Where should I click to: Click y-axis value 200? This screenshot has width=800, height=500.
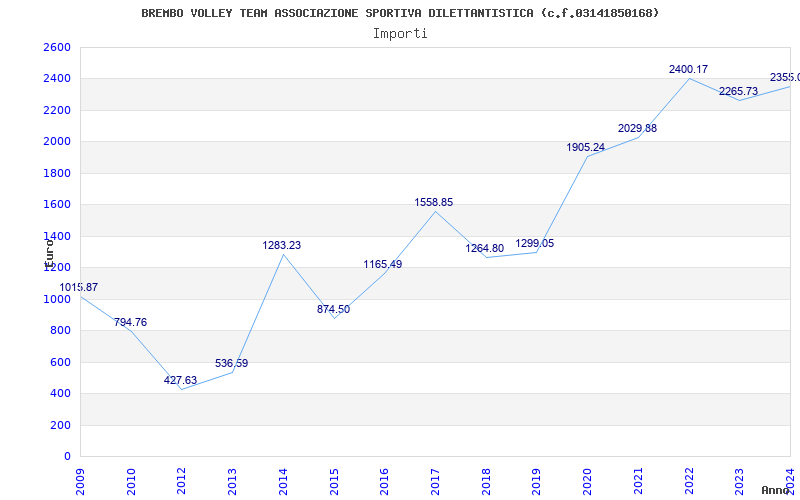[60, 425]
